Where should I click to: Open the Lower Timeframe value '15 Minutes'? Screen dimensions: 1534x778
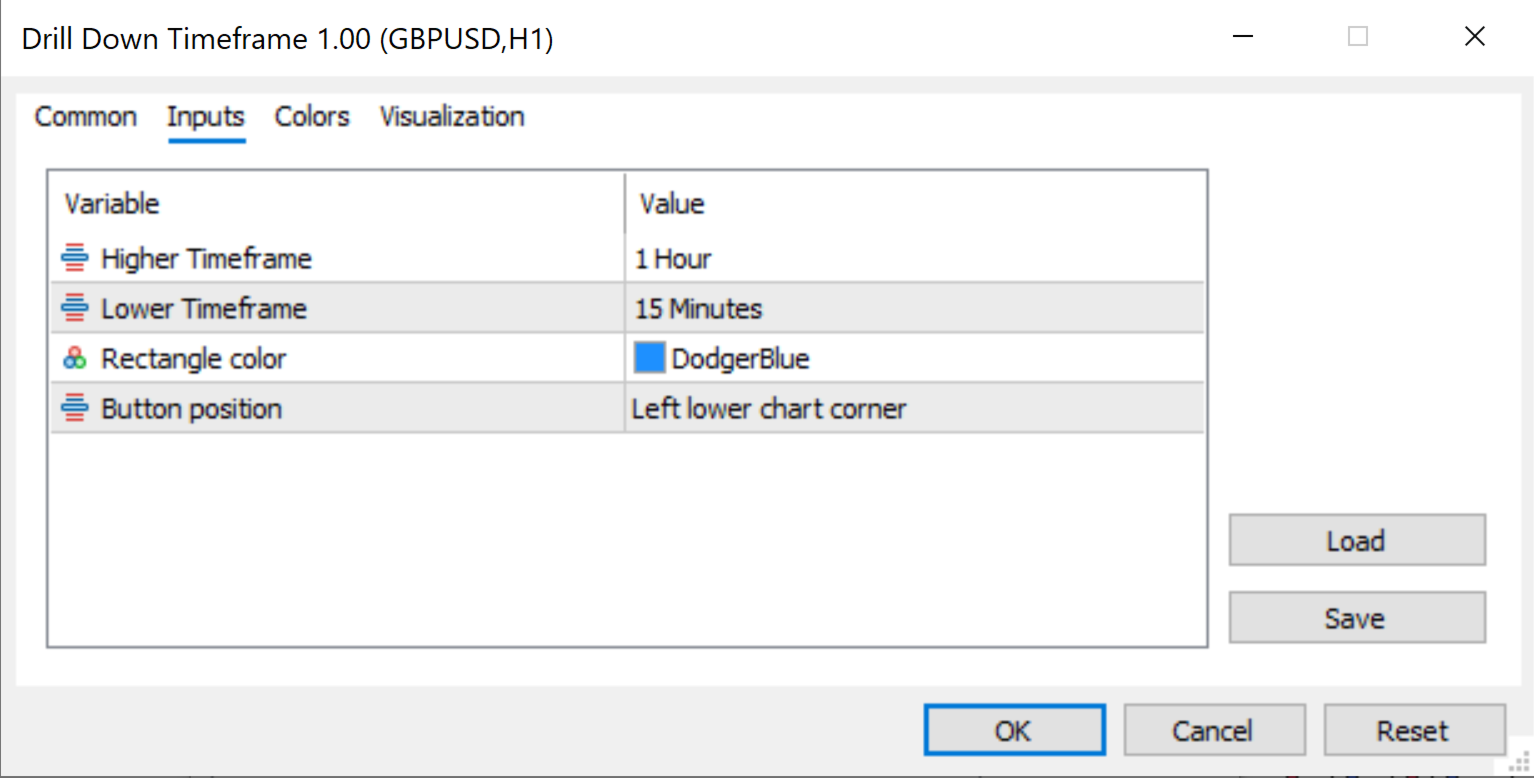(x=698, y=308)
